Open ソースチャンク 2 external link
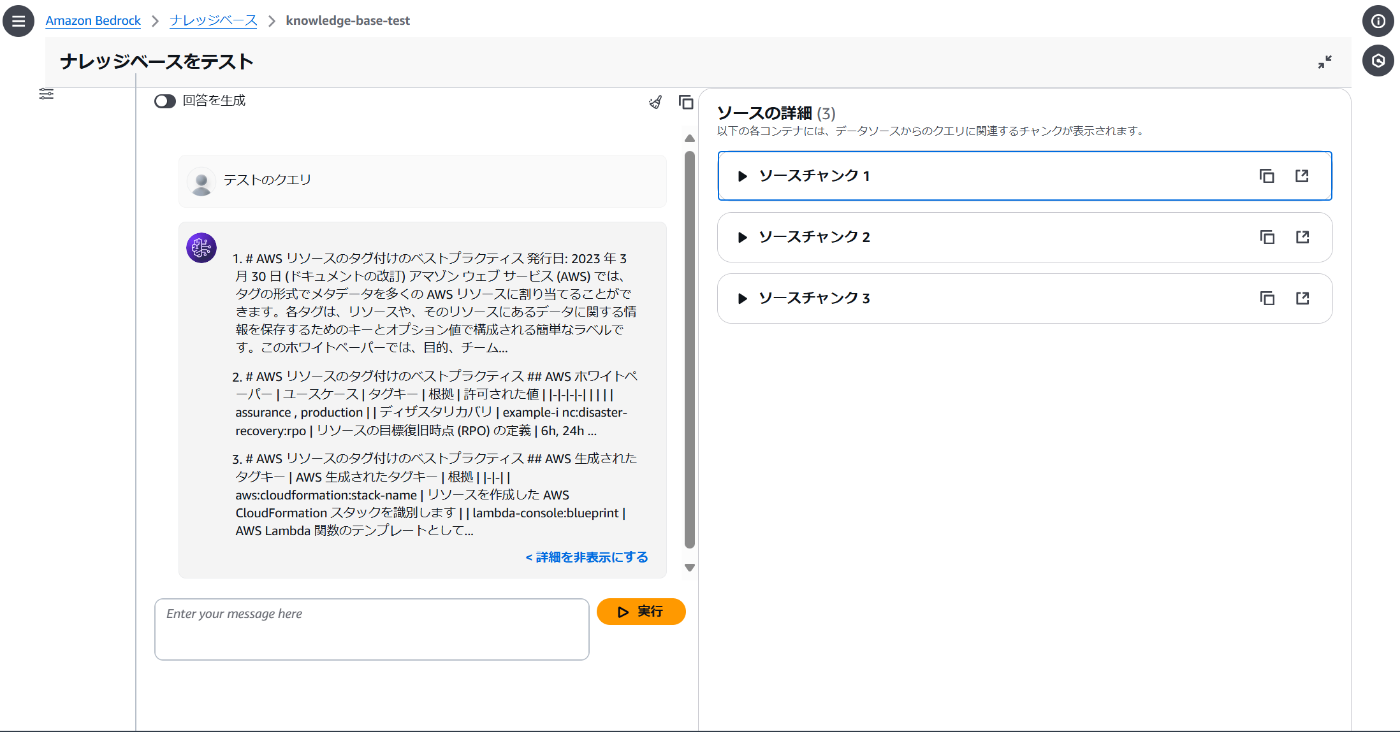 pos(1302,237)
